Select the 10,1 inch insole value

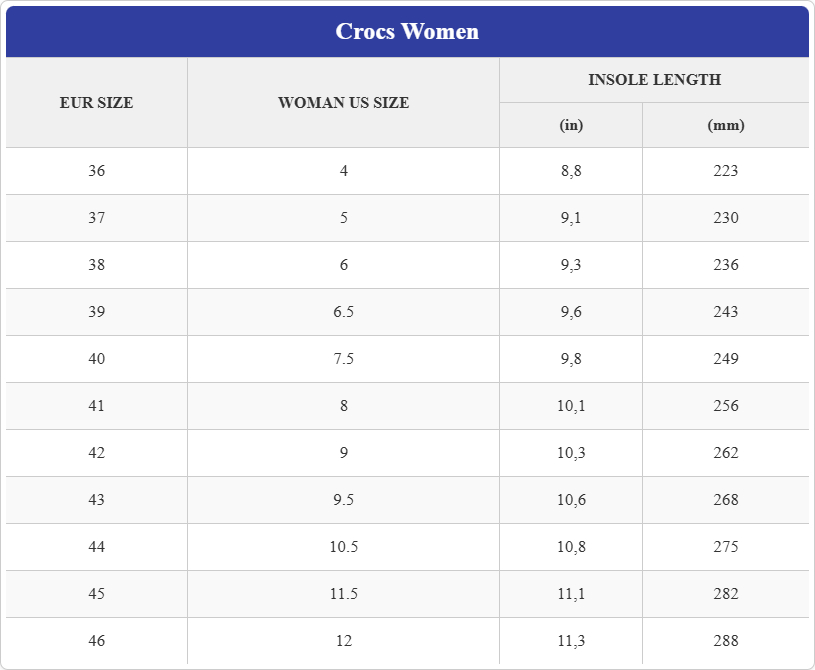tap(571, 406)
